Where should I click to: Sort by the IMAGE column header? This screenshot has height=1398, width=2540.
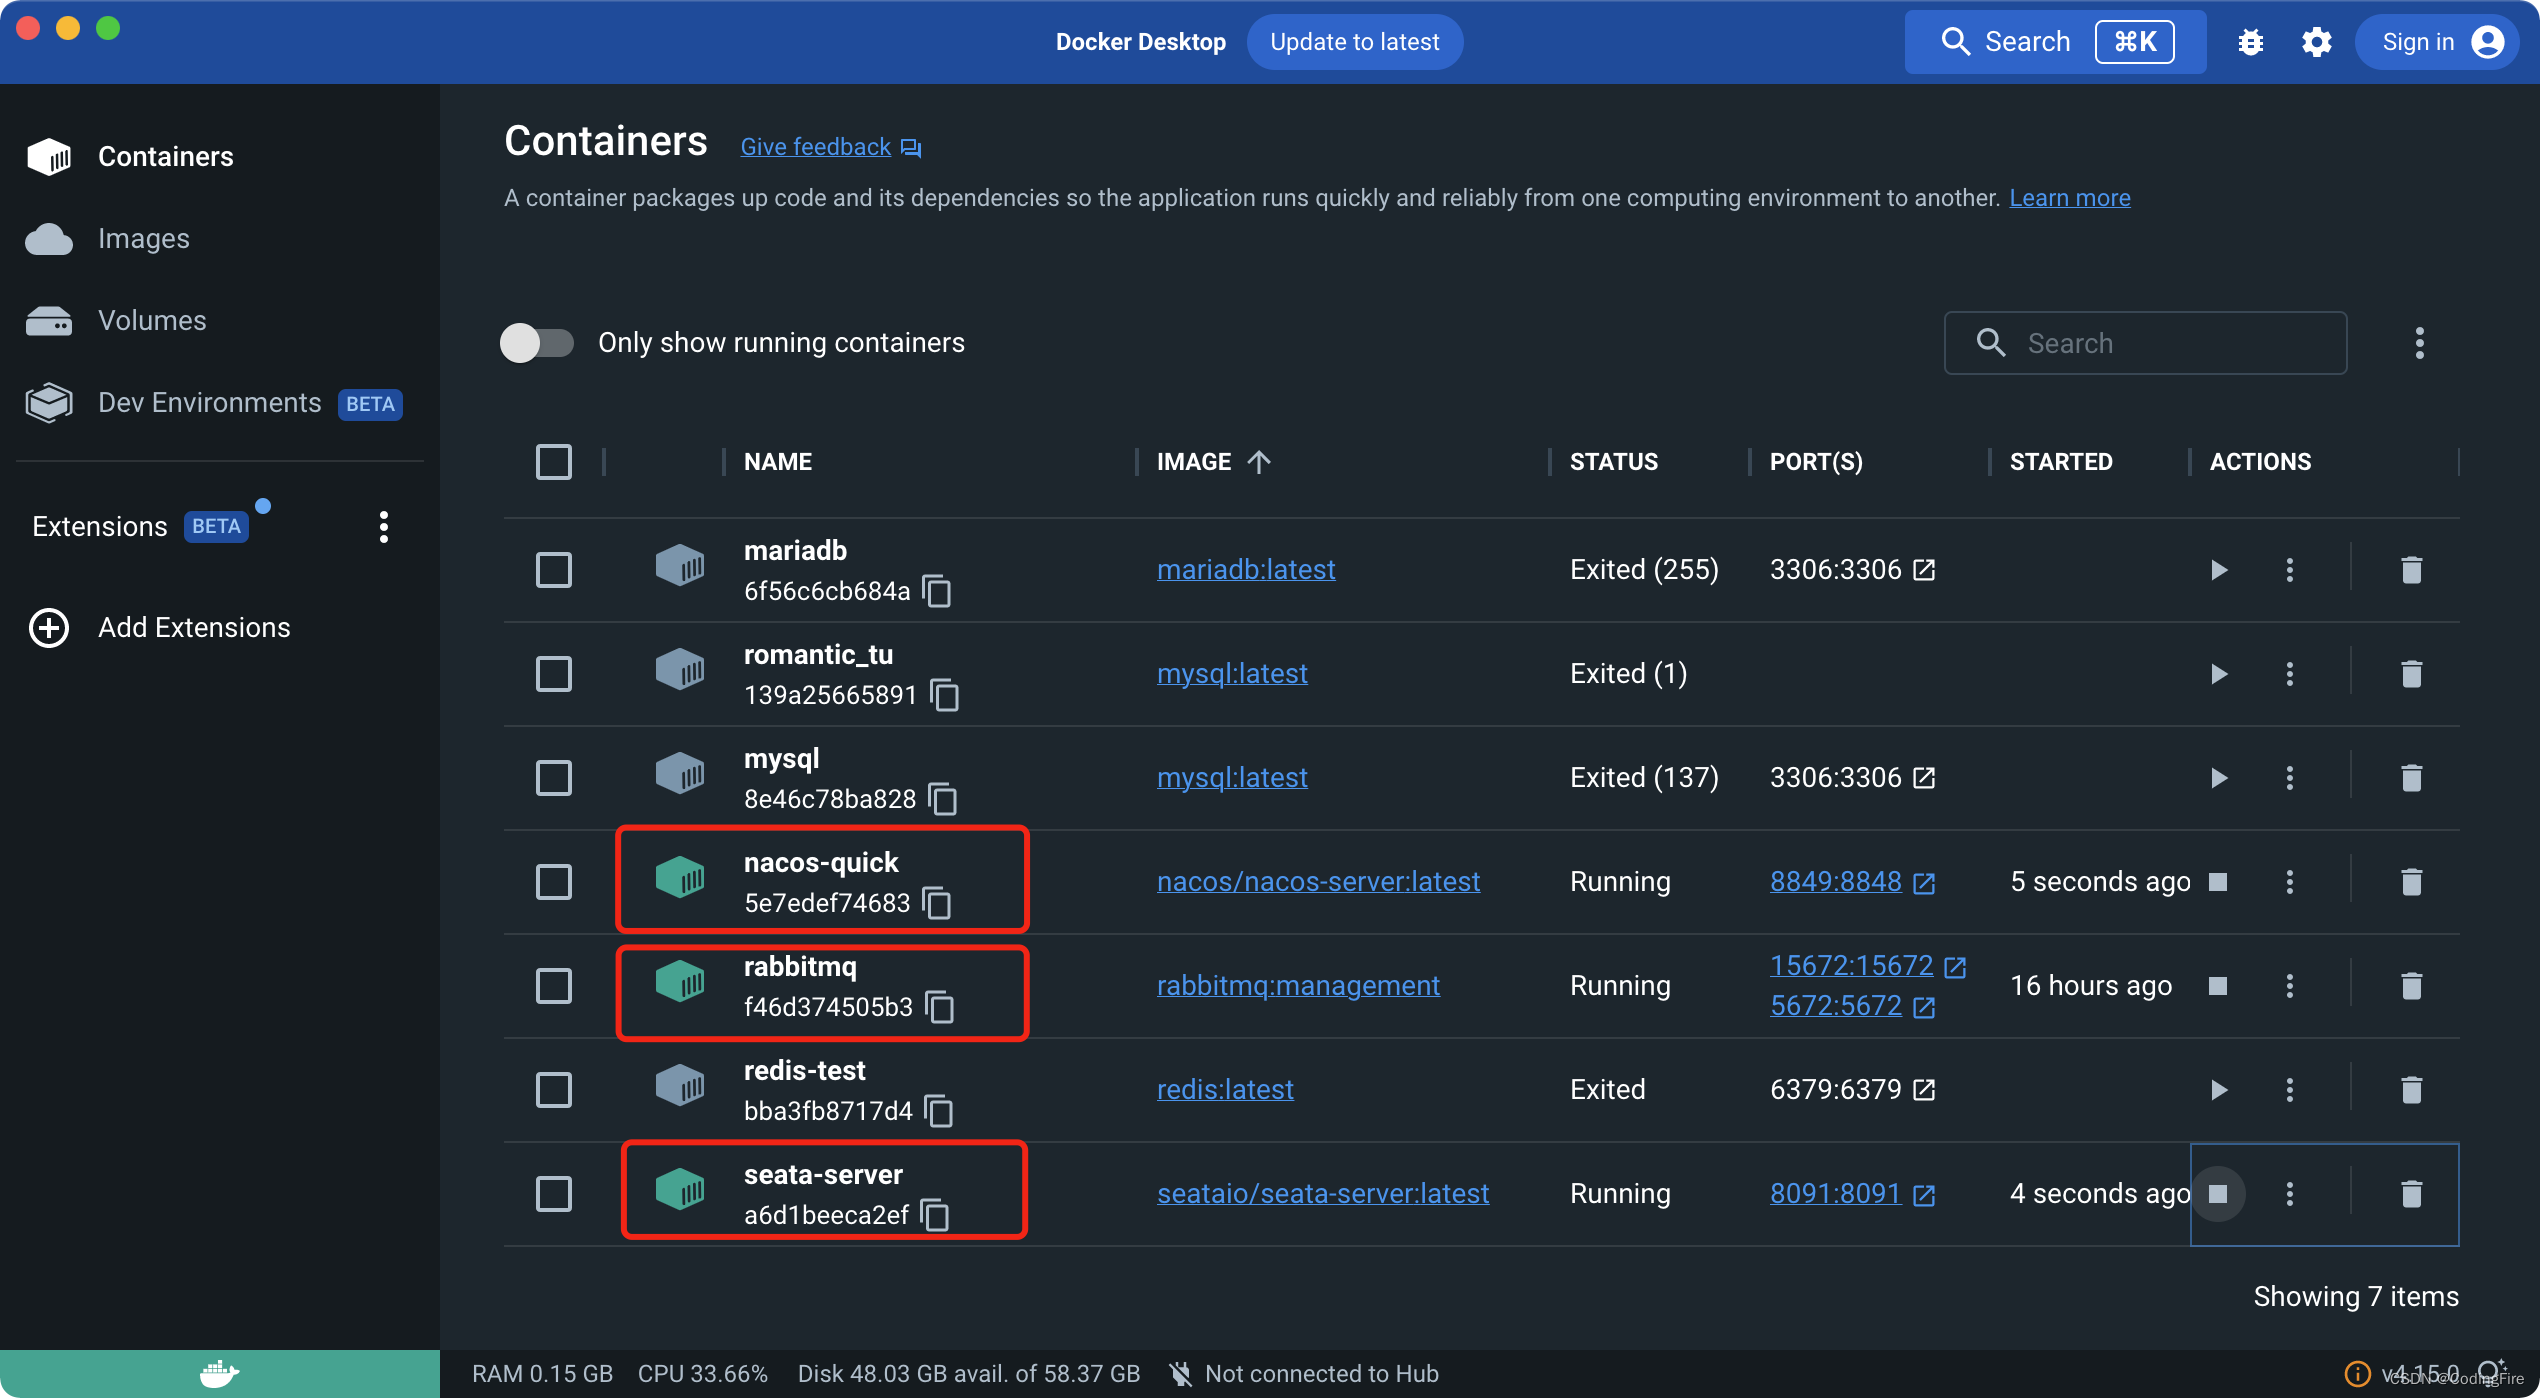click(1213, 462)
